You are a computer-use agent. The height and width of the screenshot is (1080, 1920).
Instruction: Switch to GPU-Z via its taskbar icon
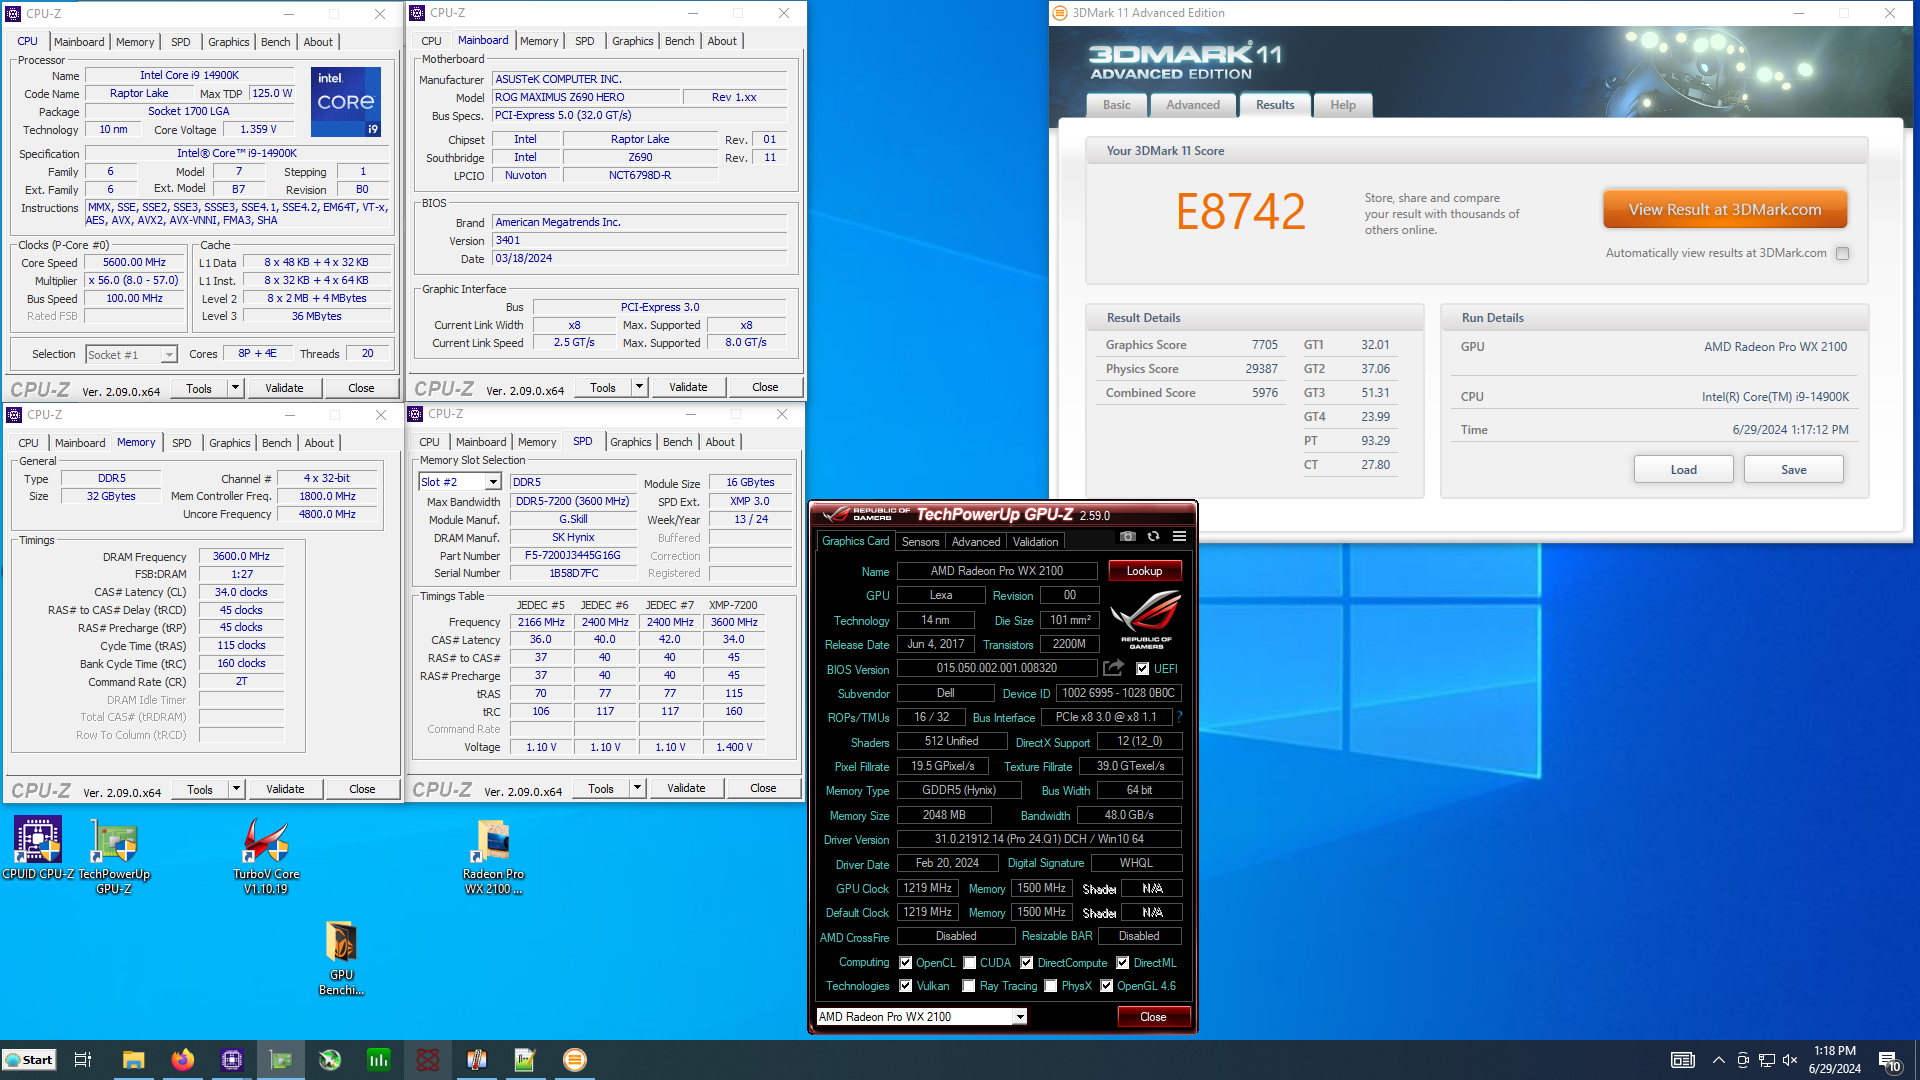click(x=281, y=1060)
